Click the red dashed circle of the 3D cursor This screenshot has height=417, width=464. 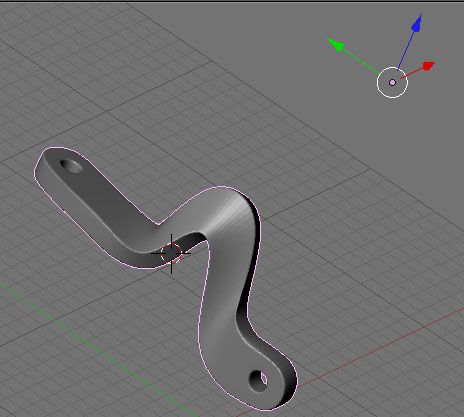coord(171,253)
